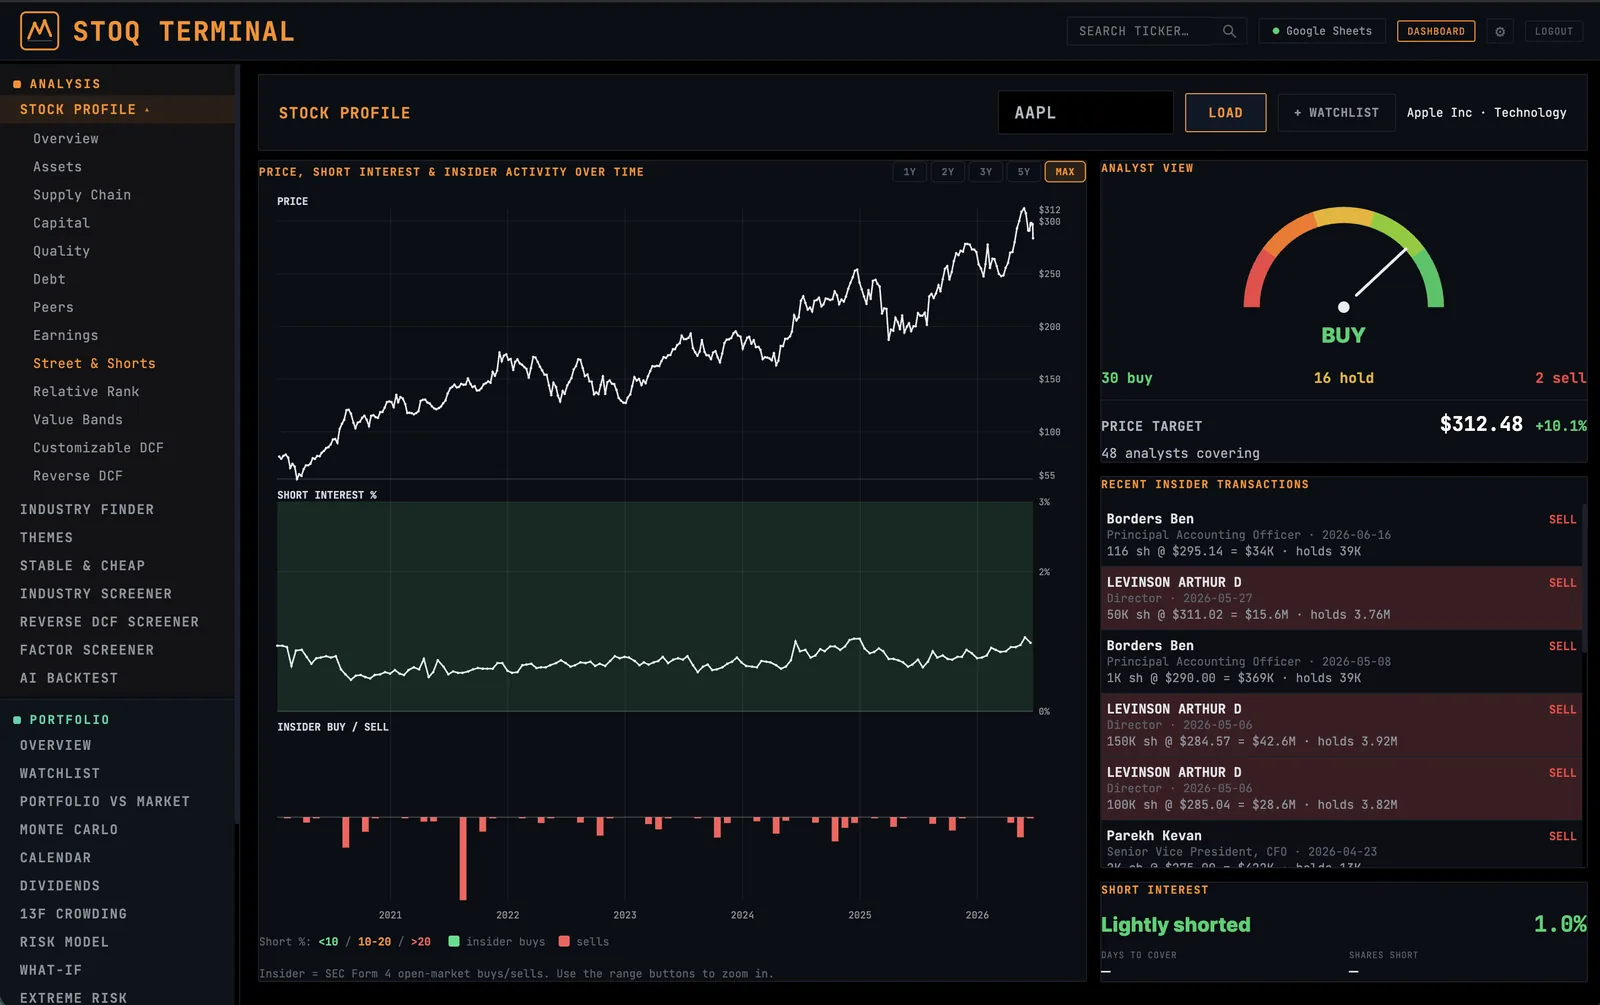Image resolution: width=1600 pixels, height=1005 pixels.
Task: Open the DASHBOARD button
Action: coord(1436,31)
